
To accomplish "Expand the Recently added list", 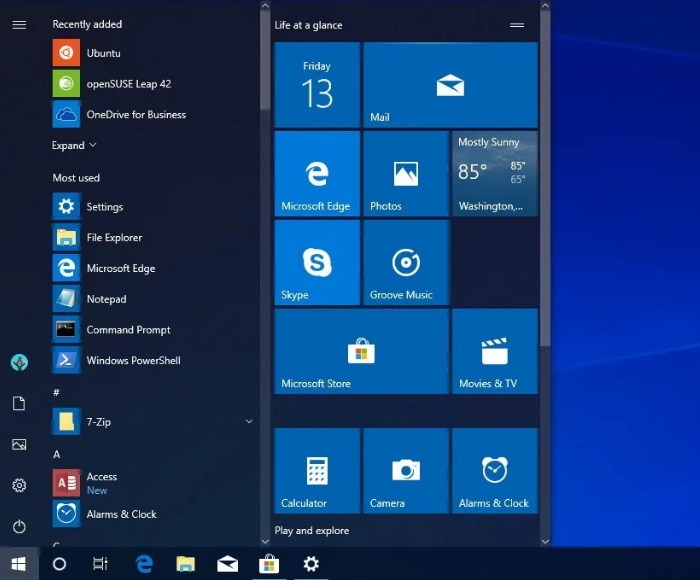I will pos(74,145).
